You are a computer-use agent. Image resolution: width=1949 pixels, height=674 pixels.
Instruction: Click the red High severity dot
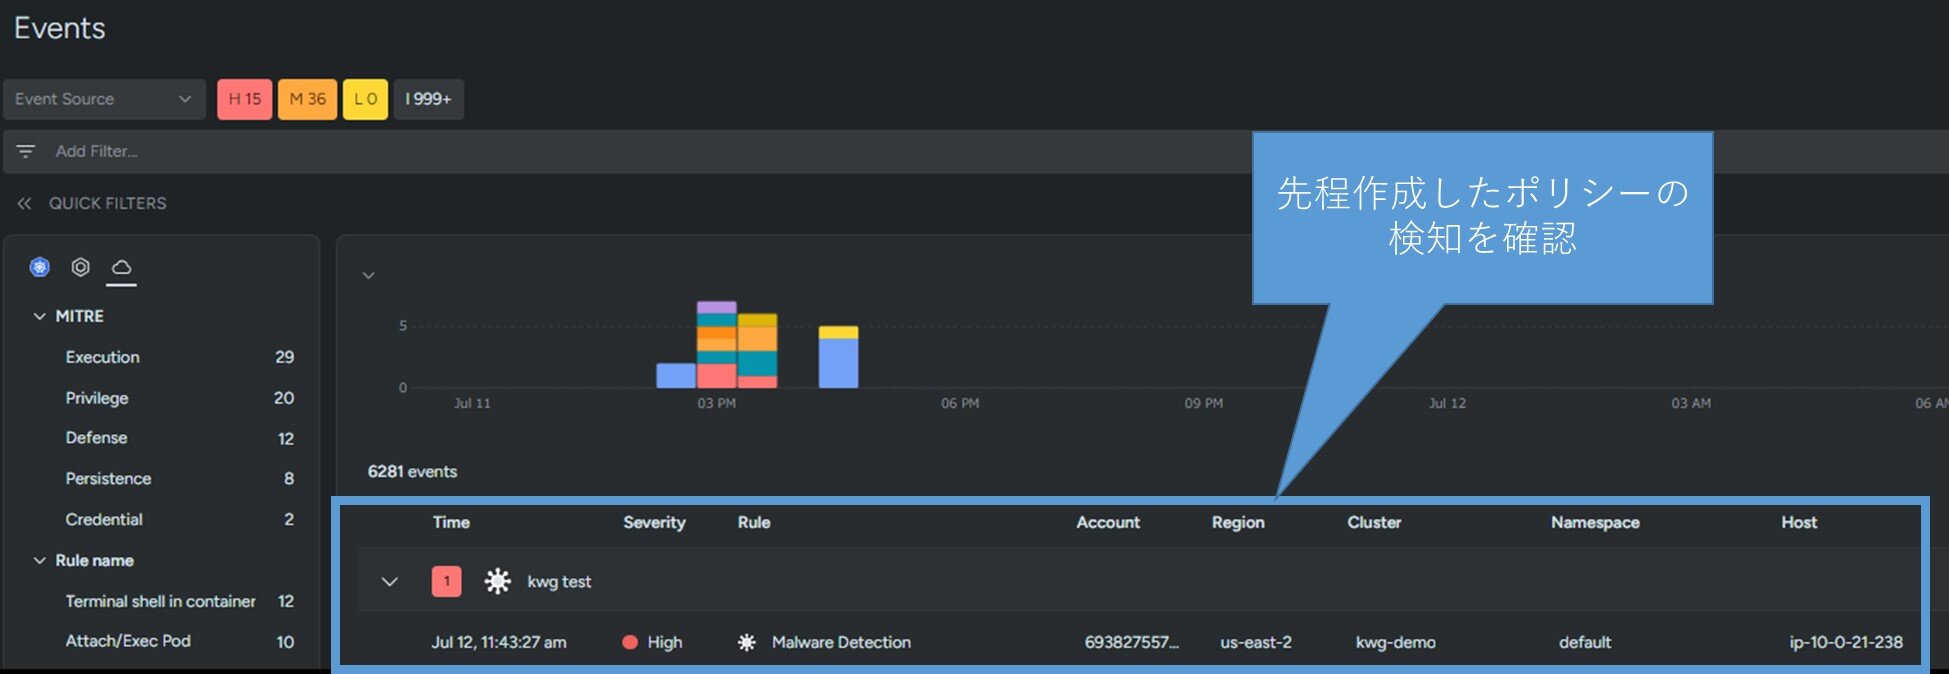click(x=630, y=642)
